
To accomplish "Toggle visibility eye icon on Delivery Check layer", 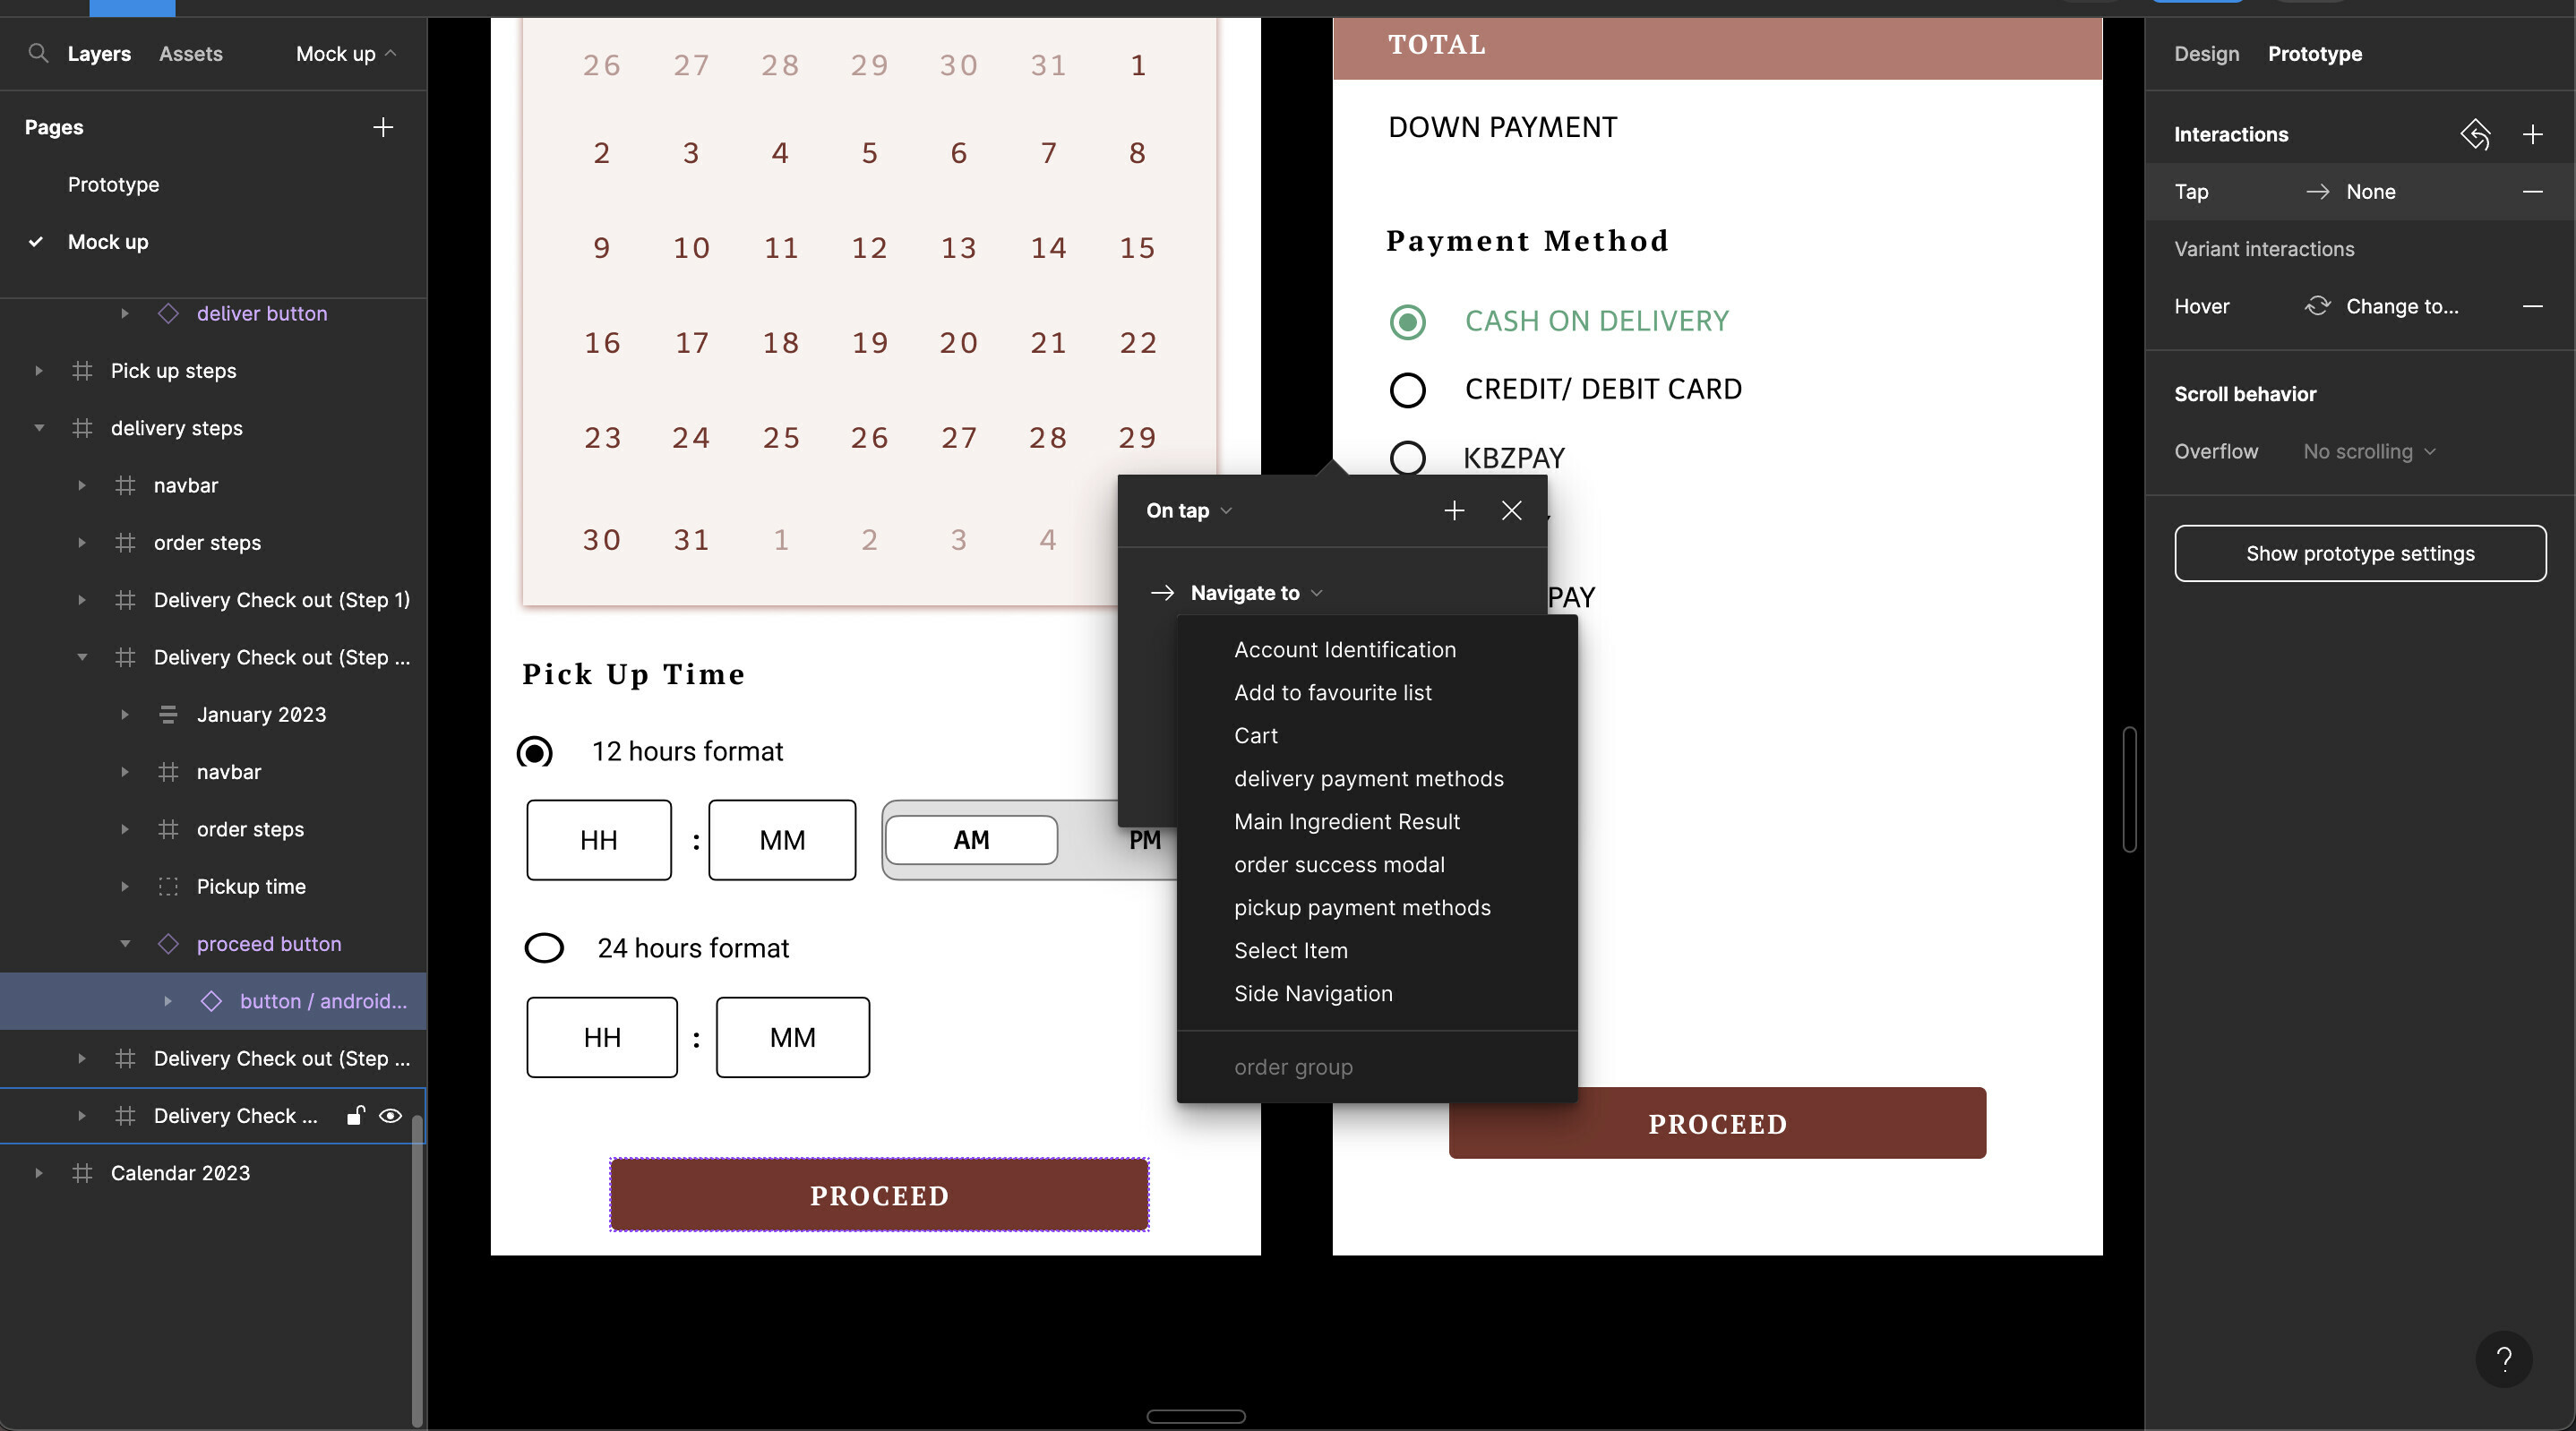I will click(x=390, y=1114).
